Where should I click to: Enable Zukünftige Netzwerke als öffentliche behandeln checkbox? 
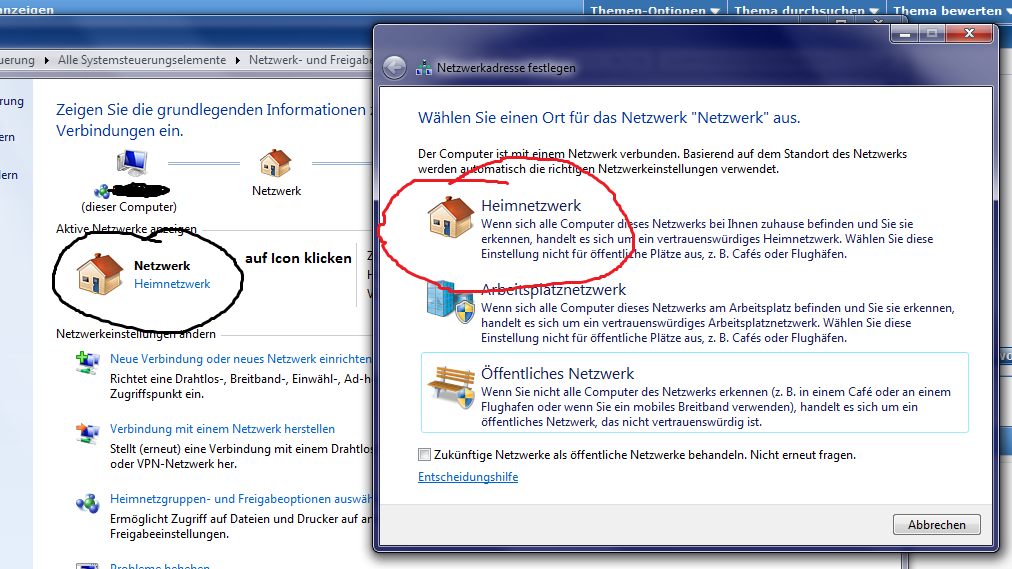[x=424, y=455]
